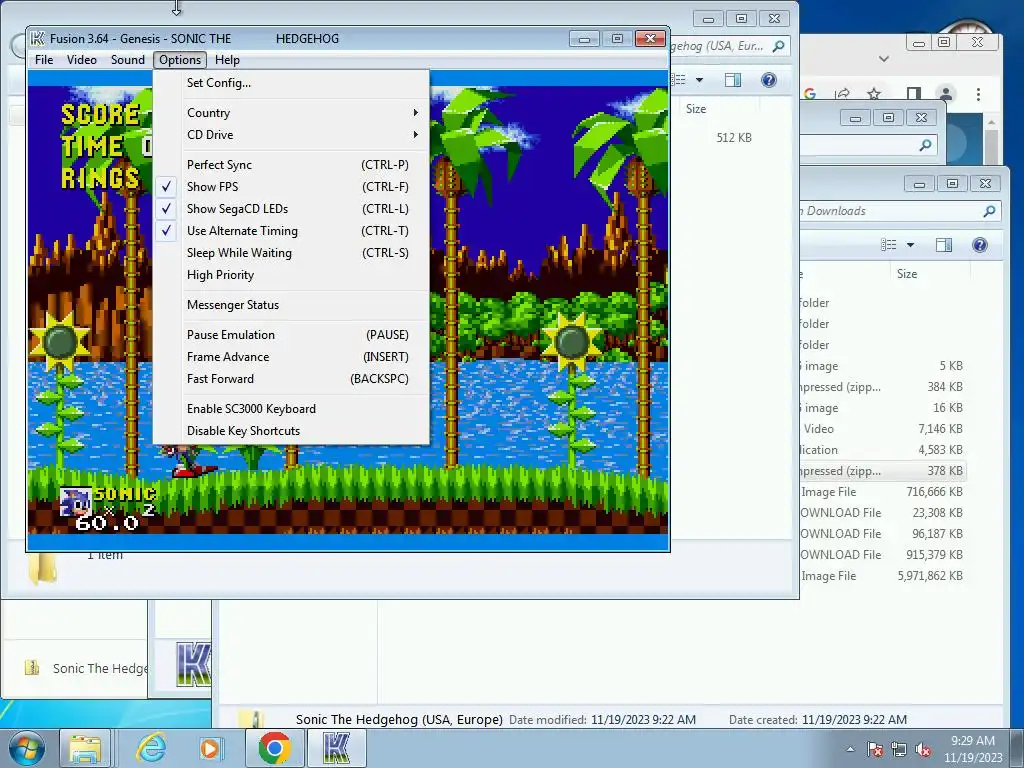Open help icon in Downloads window
Screen dimensions: 1024x768
coord(980,245)
